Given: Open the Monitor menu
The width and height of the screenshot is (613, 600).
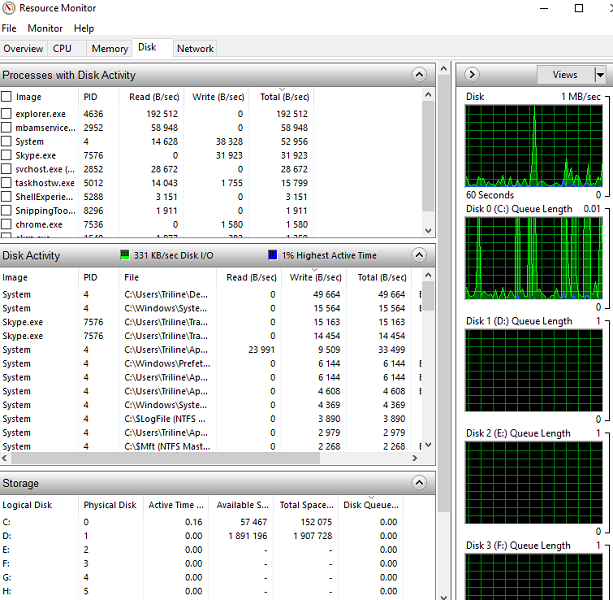Looking at the screenshot, I should click(x=45, y=28).
